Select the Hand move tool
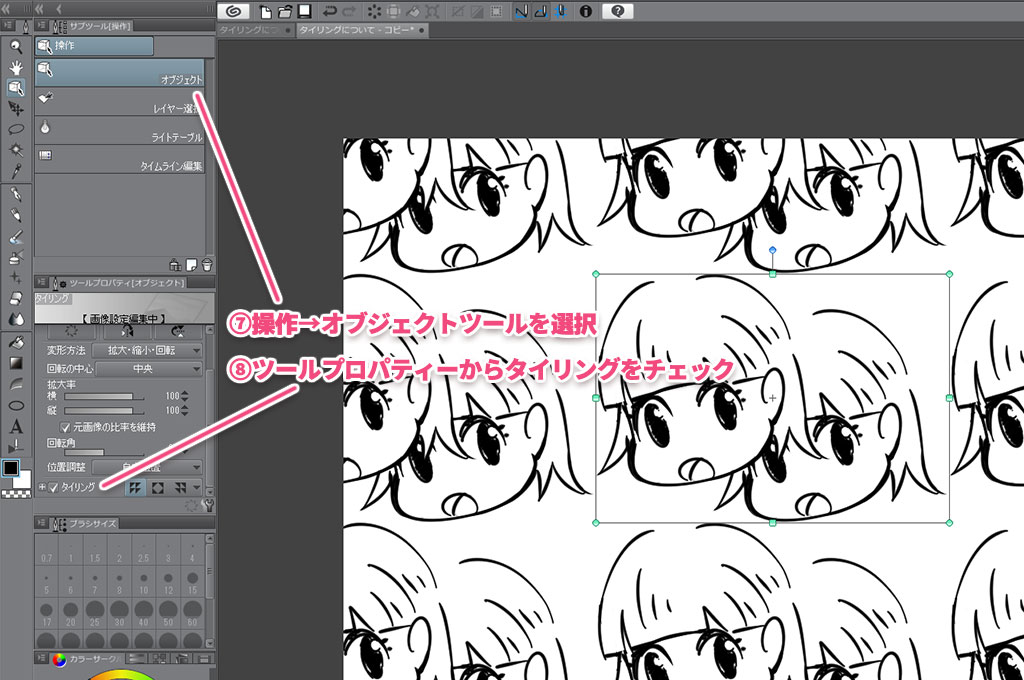Screen dimensions: 1024x680 16,67
